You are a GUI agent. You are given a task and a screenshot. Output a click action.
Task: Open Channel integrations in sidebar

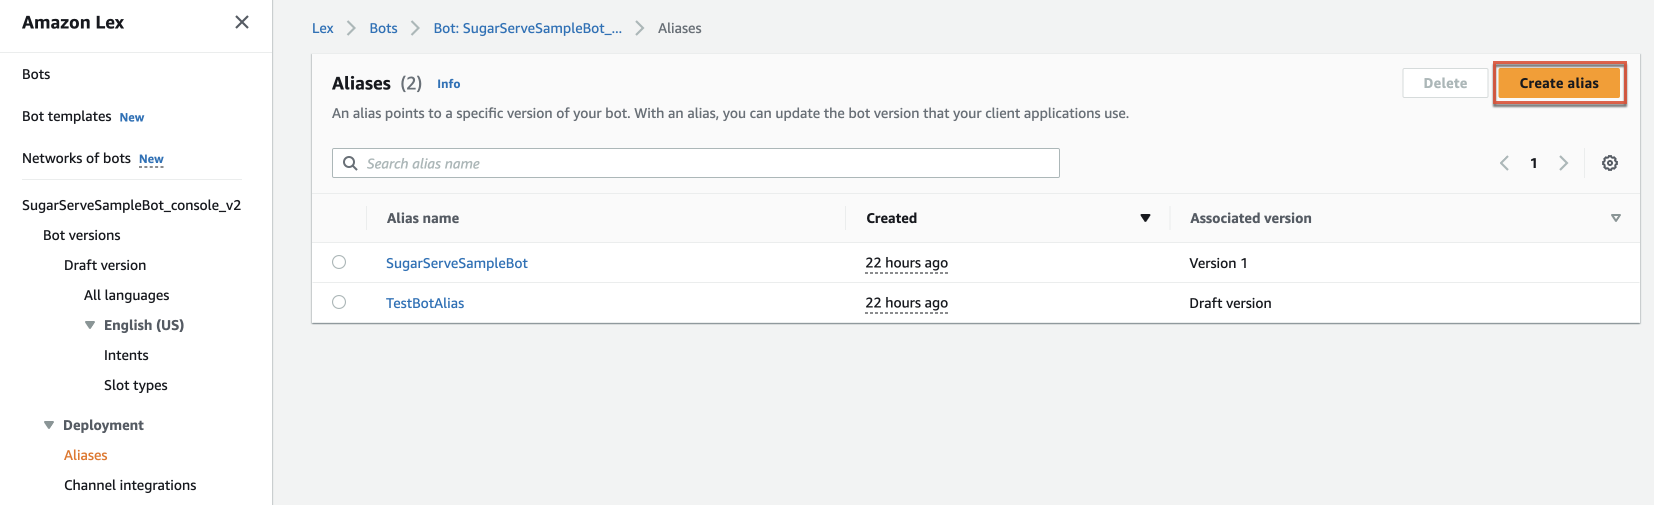tap(130, 485)
